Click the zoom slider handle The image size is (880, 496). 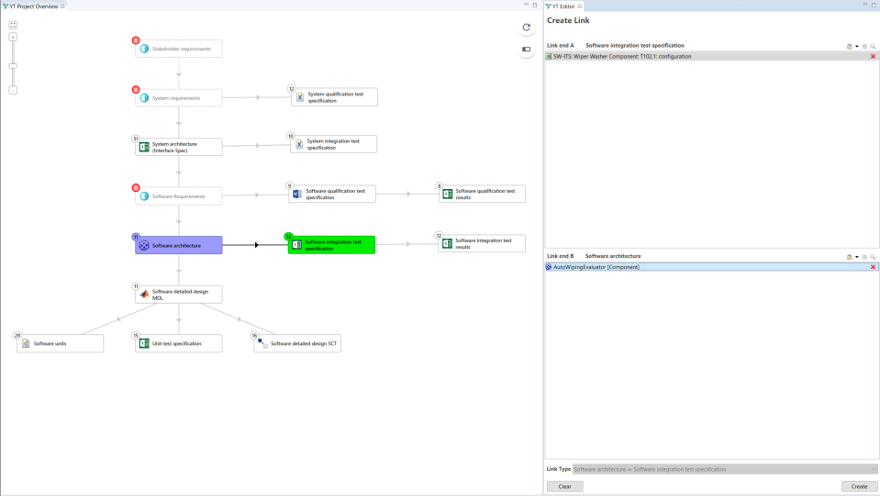click(x=13, y=66)
